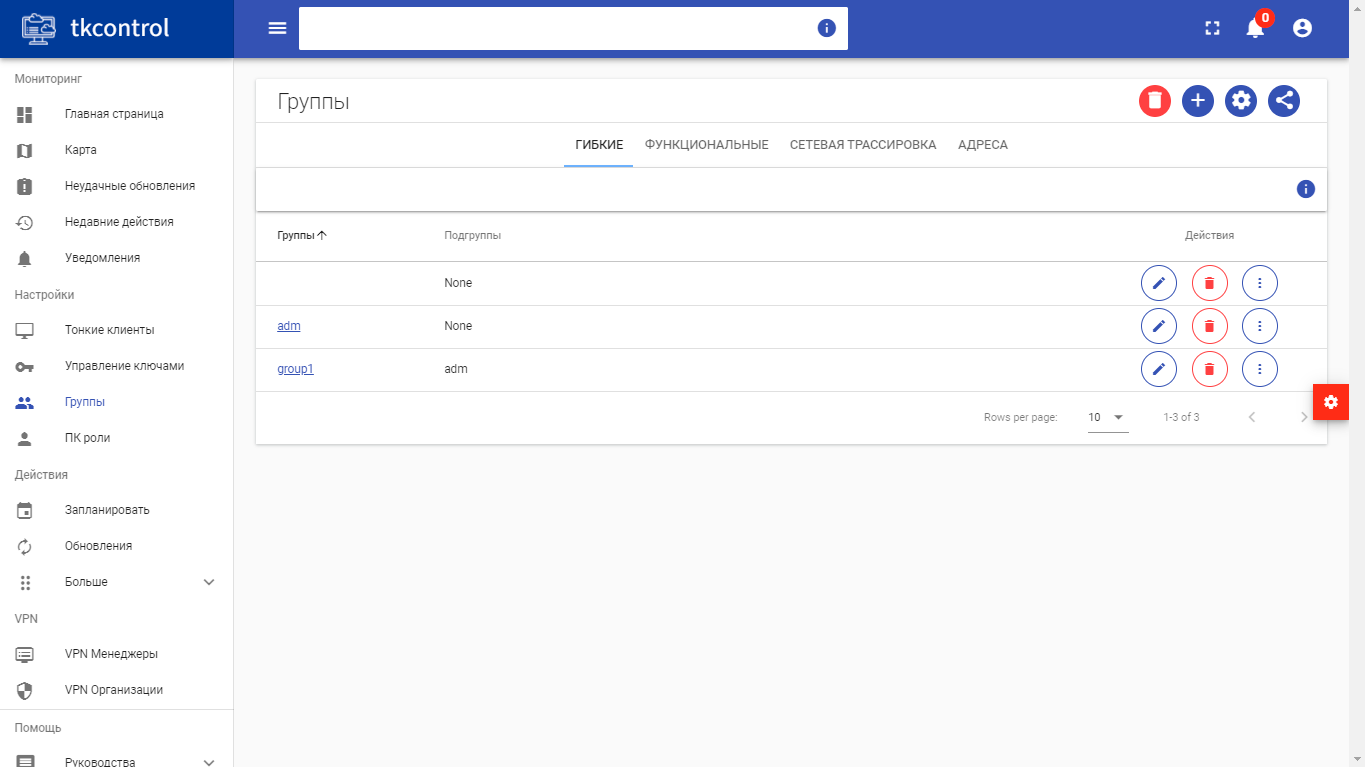The image size is (1365, 767).
Task: Expand the Больше menu
Action: tap(116, 582)
